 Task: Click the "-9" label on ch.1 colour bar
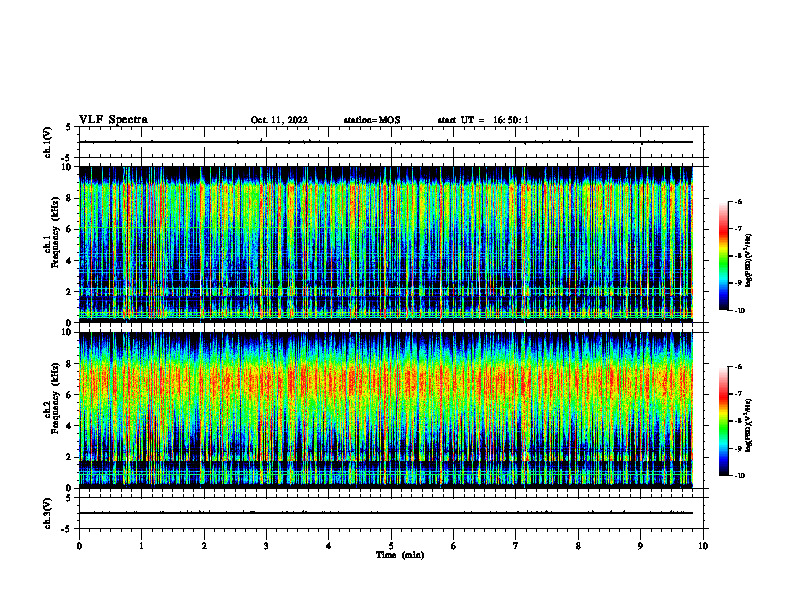tap(738, 283)
